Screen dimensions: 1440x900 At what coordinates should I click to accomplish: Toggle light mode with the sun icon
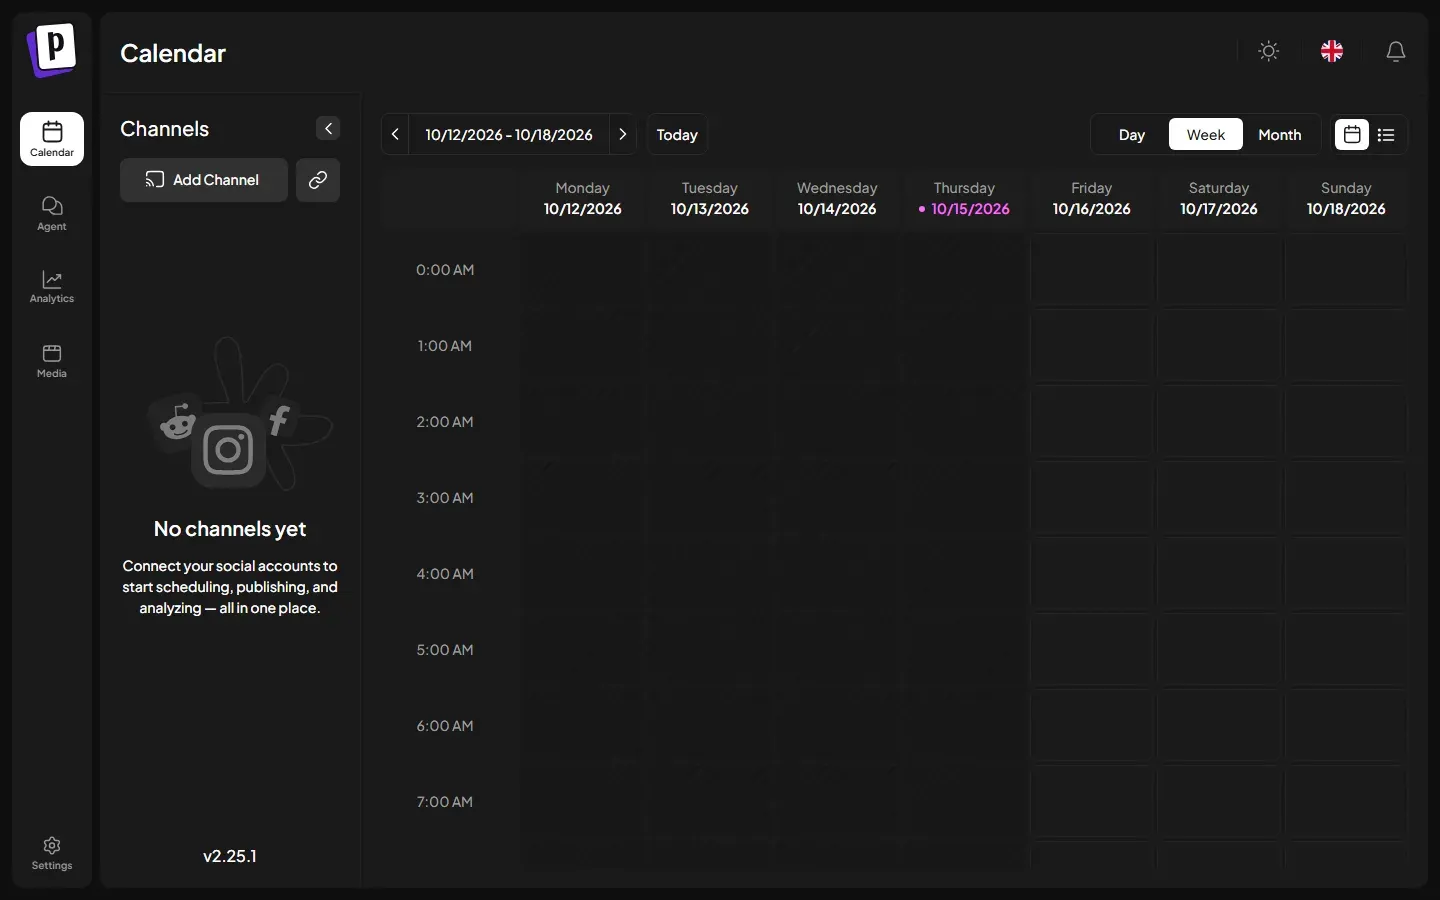coord(1269,51)
